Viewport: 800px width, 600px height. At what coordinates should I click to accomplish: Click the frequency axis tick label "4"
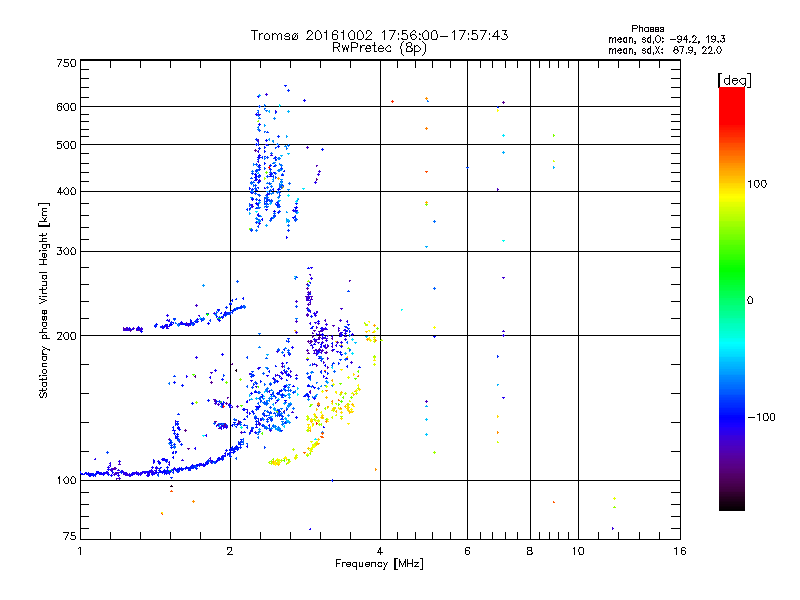pos(380,551)
